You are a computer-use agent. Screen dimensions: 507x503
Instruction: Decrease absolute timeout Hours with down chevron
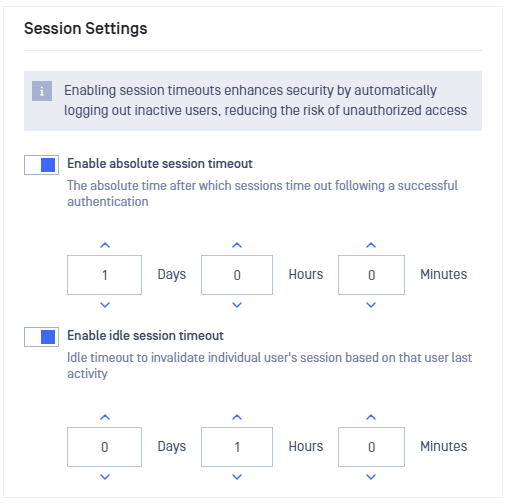point(237,305)
